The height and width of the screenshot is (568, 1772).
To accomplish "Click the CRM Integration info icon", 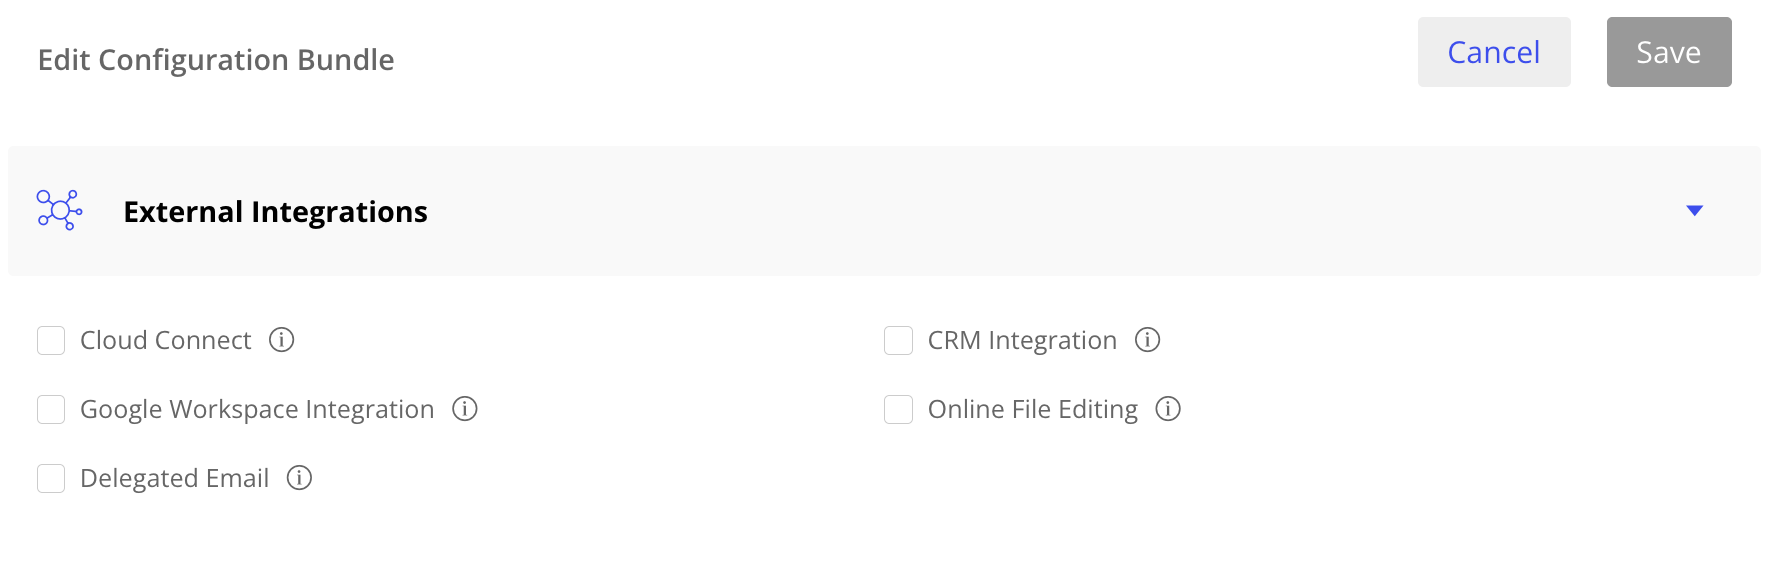I will (x=1147, y=340).
